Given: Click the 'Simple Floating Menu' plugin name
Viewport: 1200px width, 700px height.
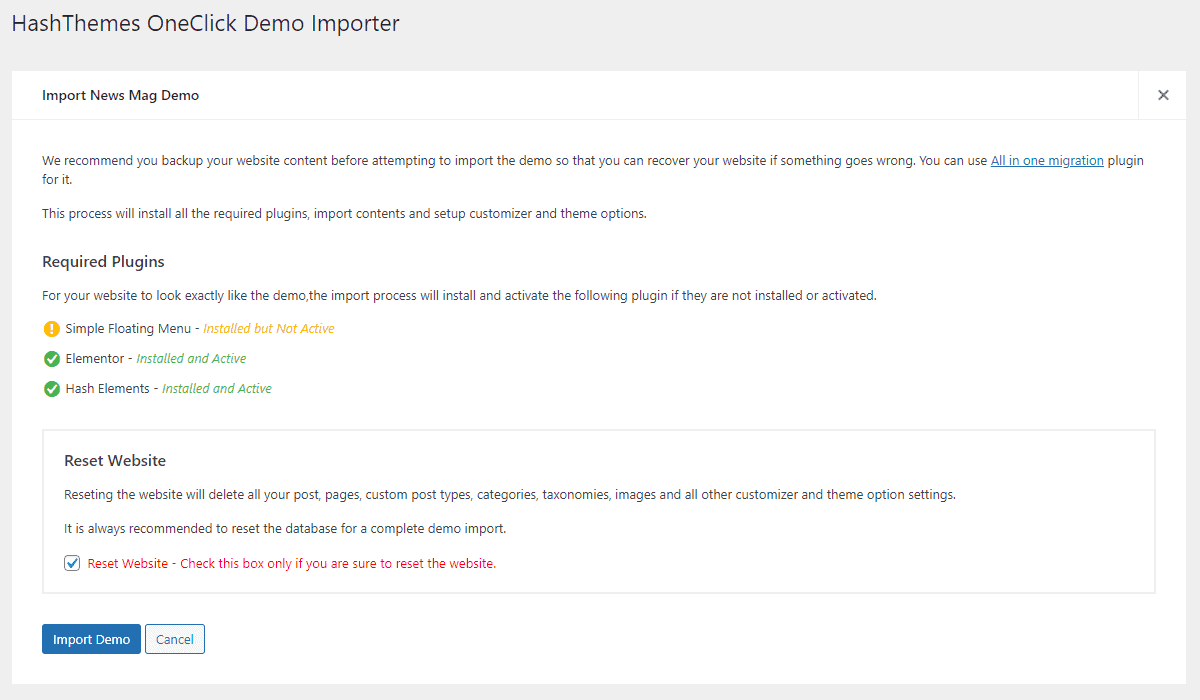Looking at the screenshot, I should pyautogui.click(x=129, y=329).
